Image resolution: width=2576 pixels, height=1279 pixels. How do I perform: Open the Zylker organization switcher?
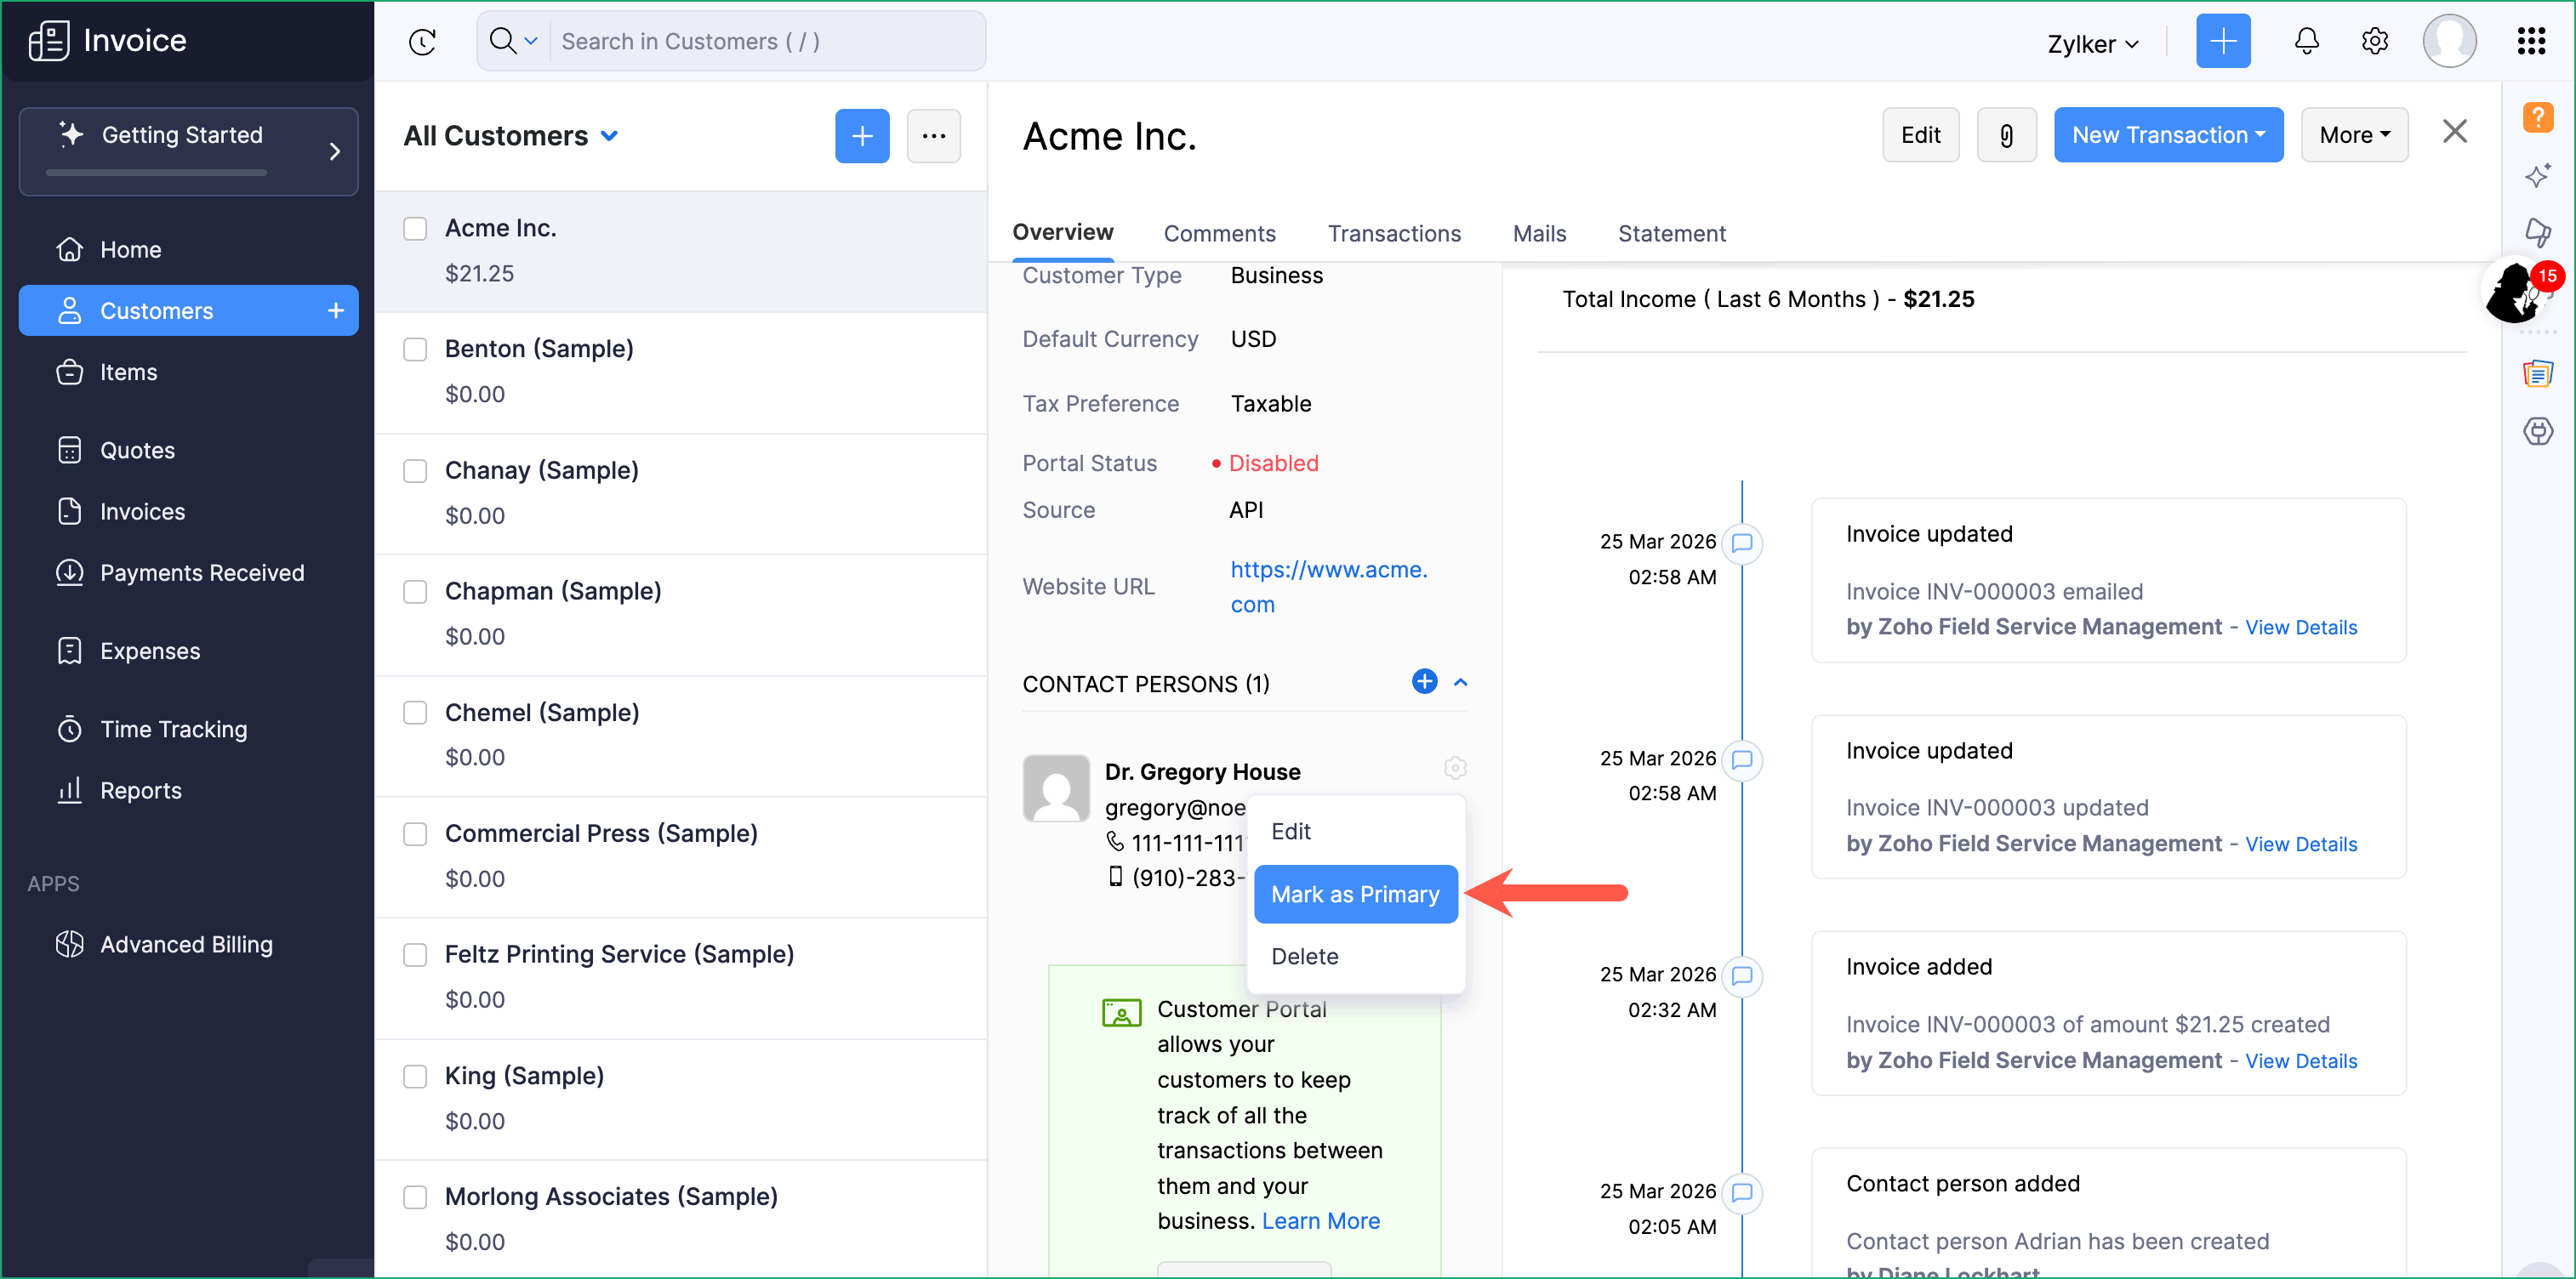(2092, 44)
